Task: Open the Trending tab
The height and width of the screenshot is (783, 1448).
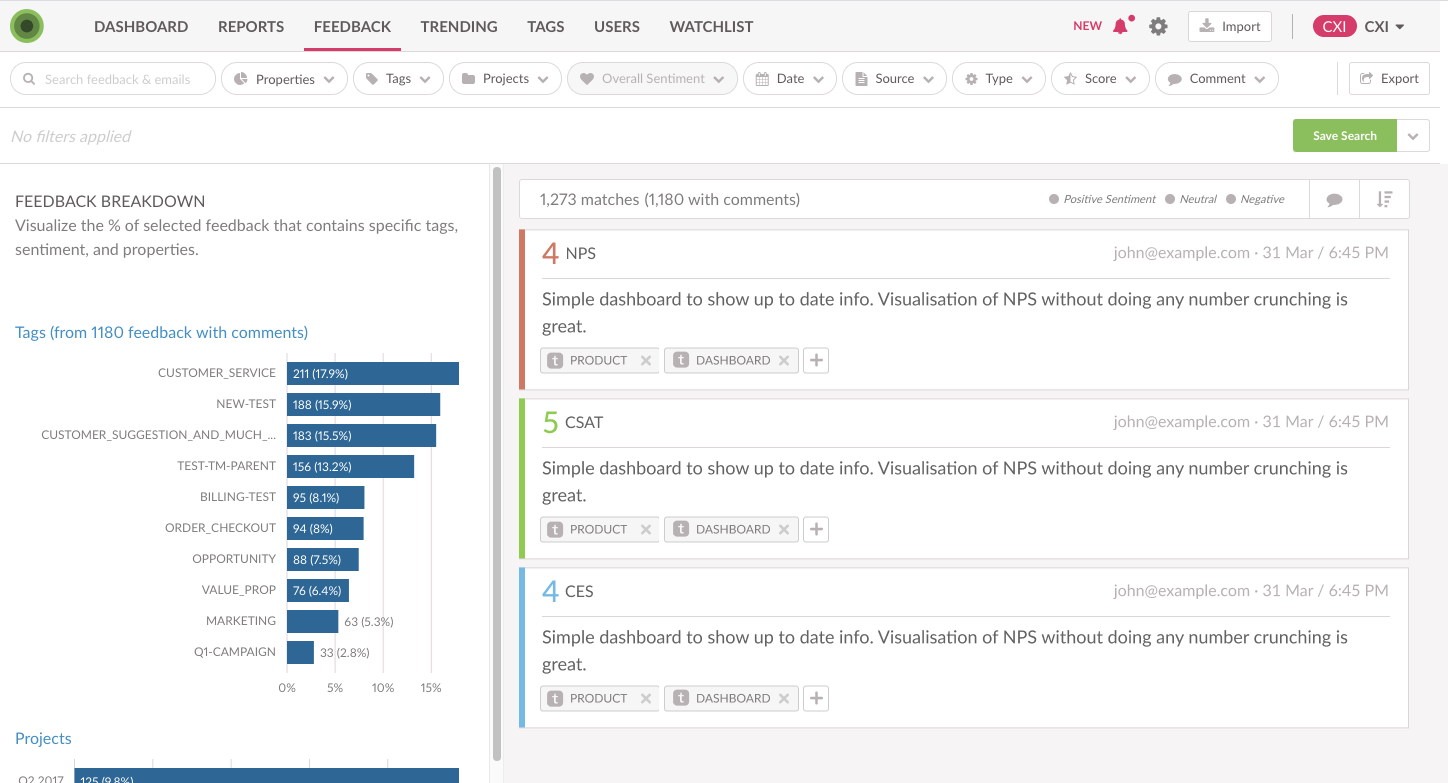Action: tap(459, 27)
